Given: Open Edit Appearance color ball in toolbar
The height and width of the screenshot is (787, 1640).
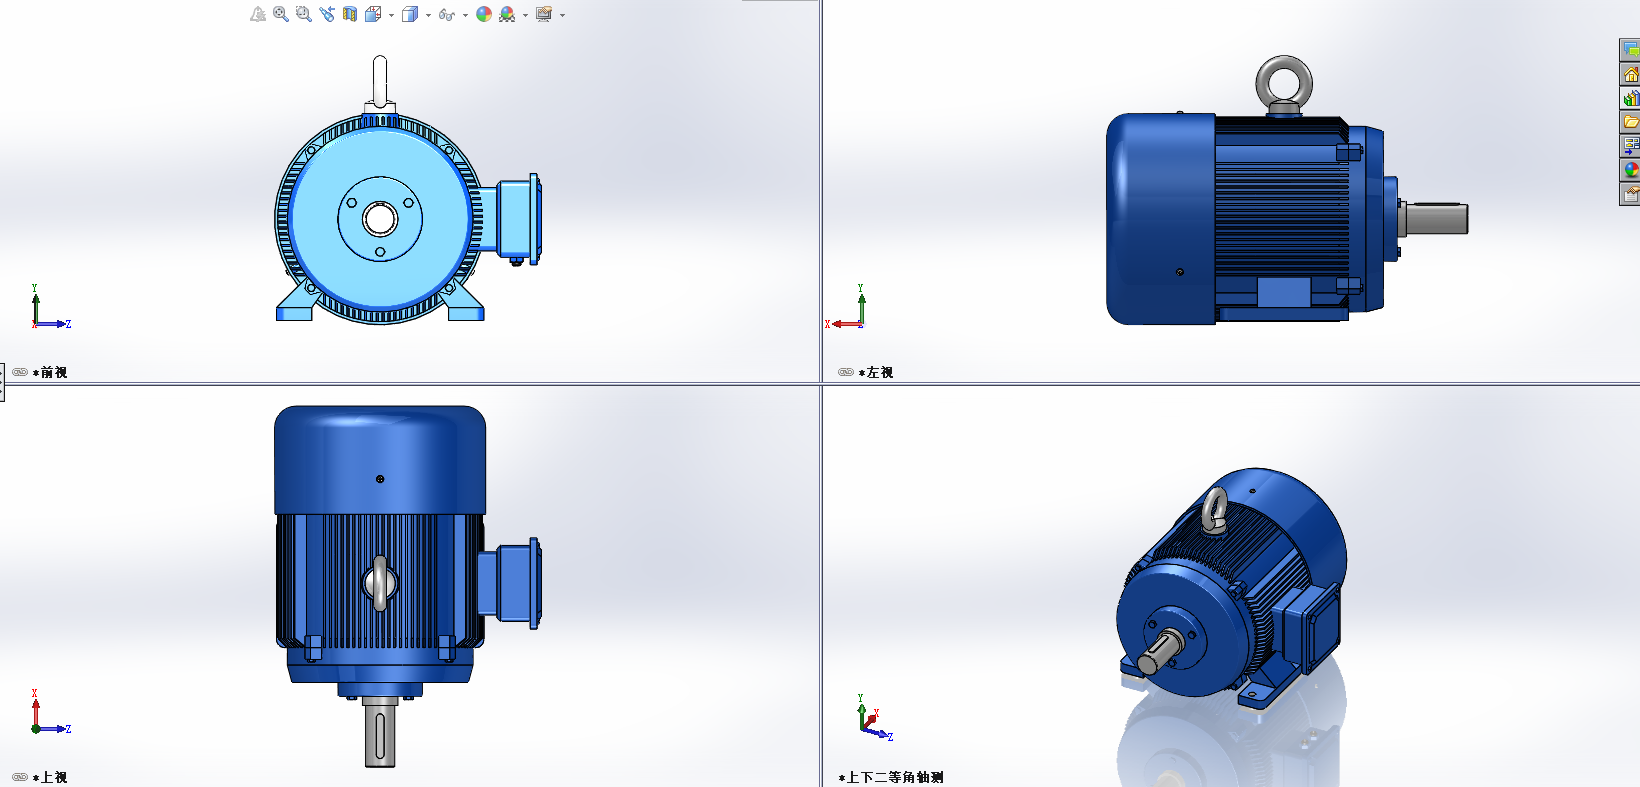Looking at the screenshot, I should click(484, 14).
